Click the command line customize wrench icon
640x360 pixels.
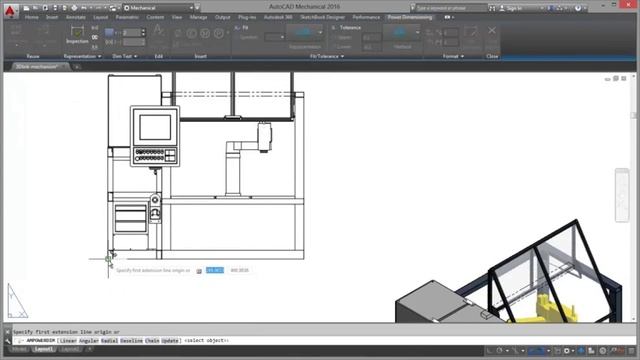[8, 340]
